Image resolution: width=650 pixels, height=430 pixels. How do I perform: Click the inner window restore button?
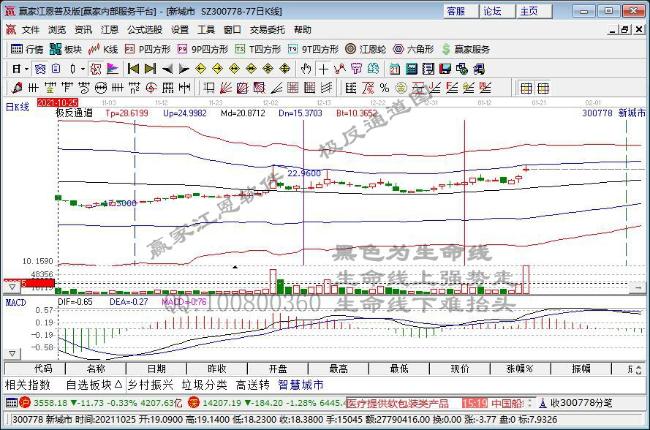625,29
